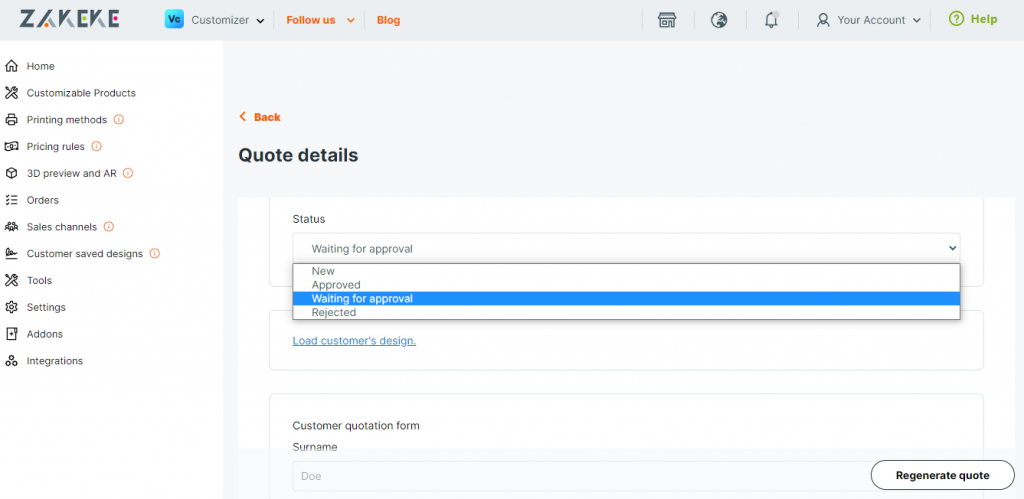This screenshot has width=1024, height=499.
Task: Open the store icon in header
Action: click(667, 20)
